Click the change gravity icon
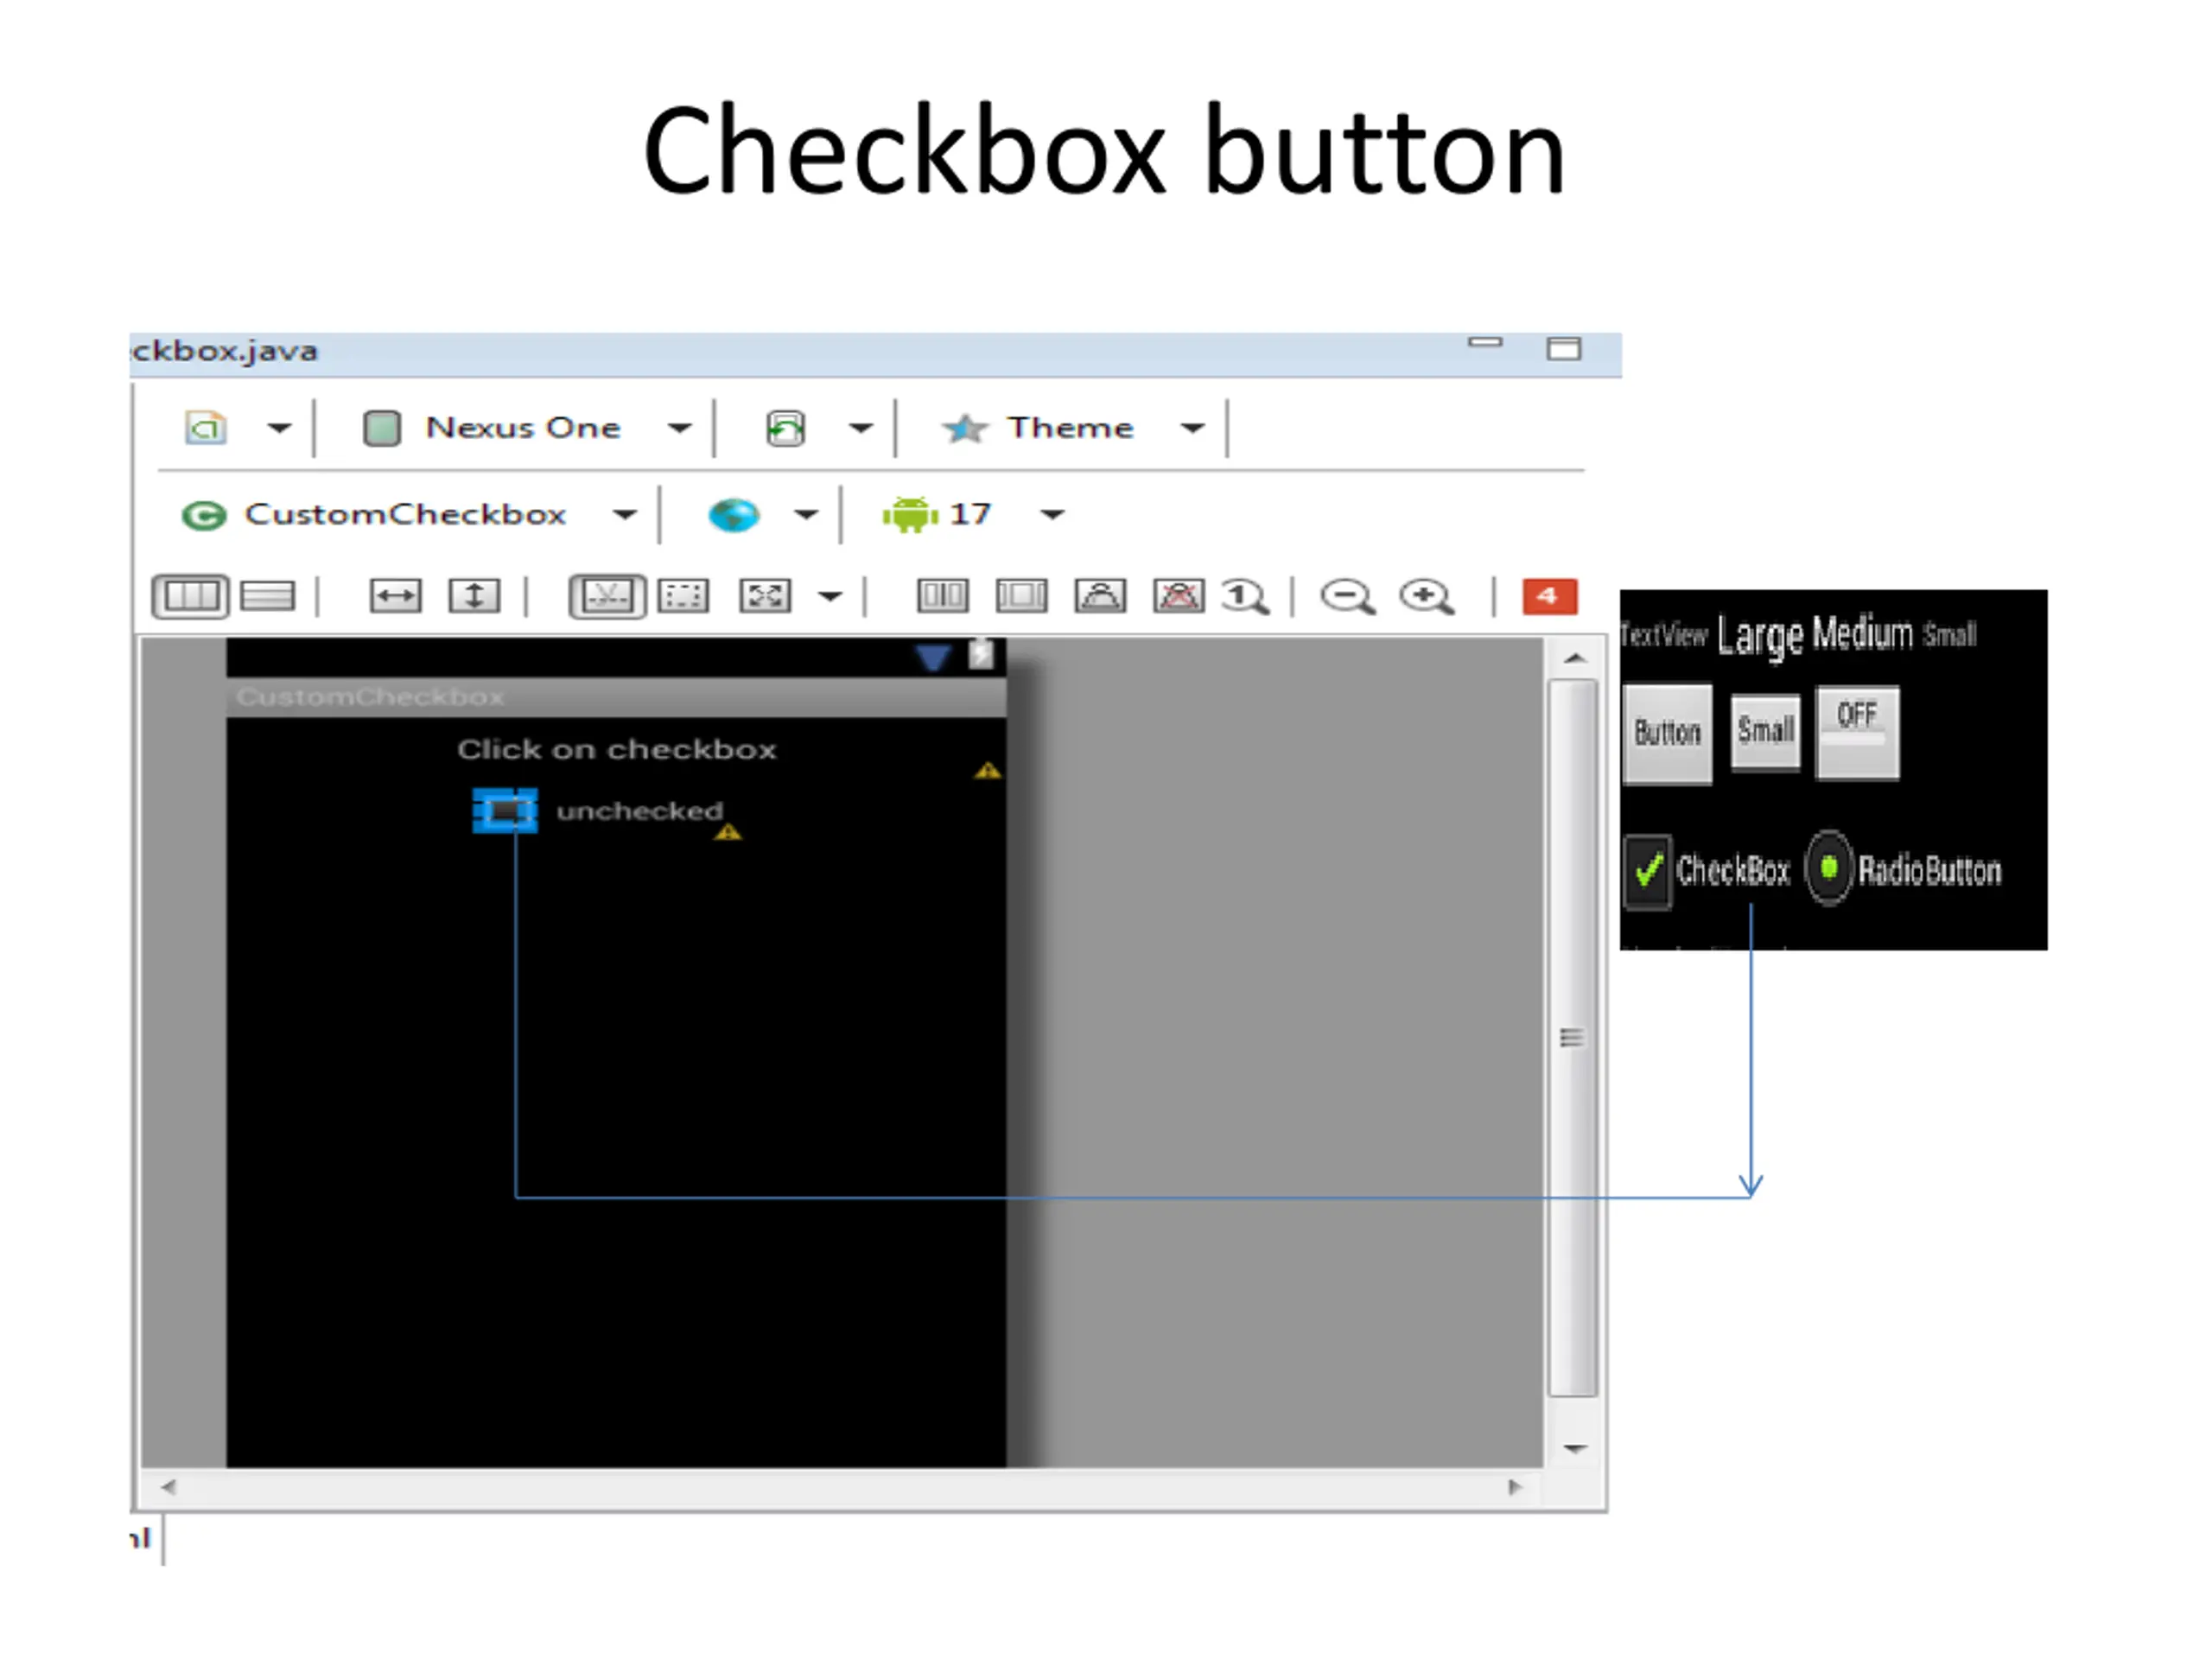Viewport: 2212px width, 1659px height. point(765,596)
